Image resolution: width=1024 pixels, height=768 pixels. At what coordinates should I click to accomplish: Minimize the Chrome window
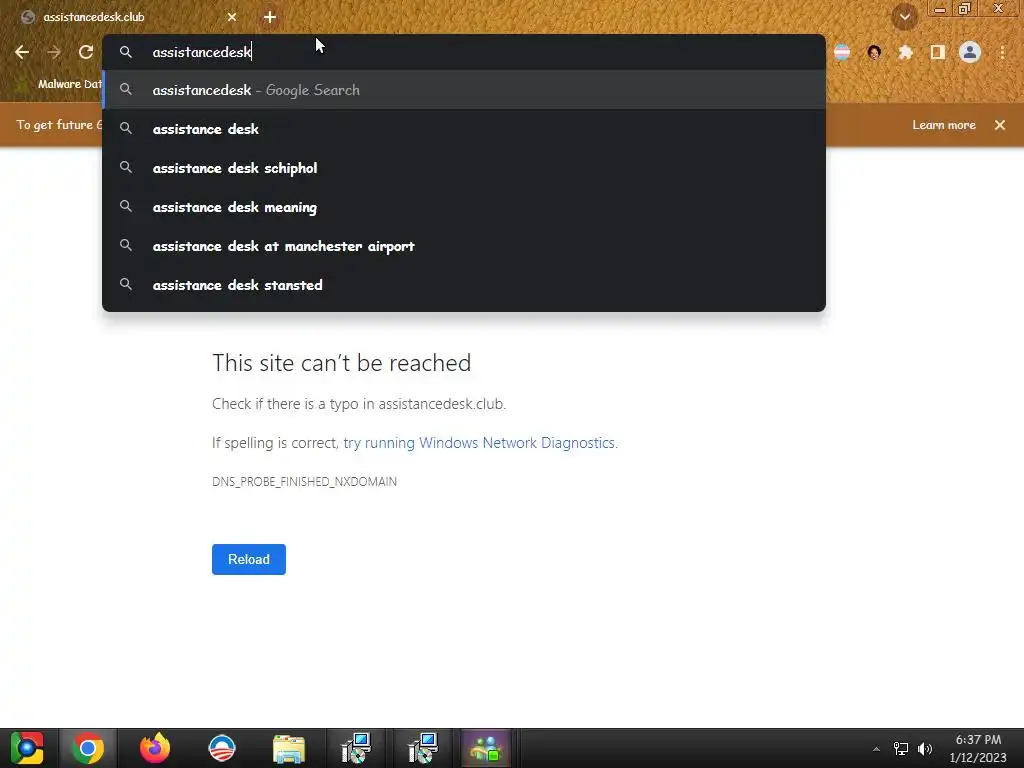pos(940,9)
